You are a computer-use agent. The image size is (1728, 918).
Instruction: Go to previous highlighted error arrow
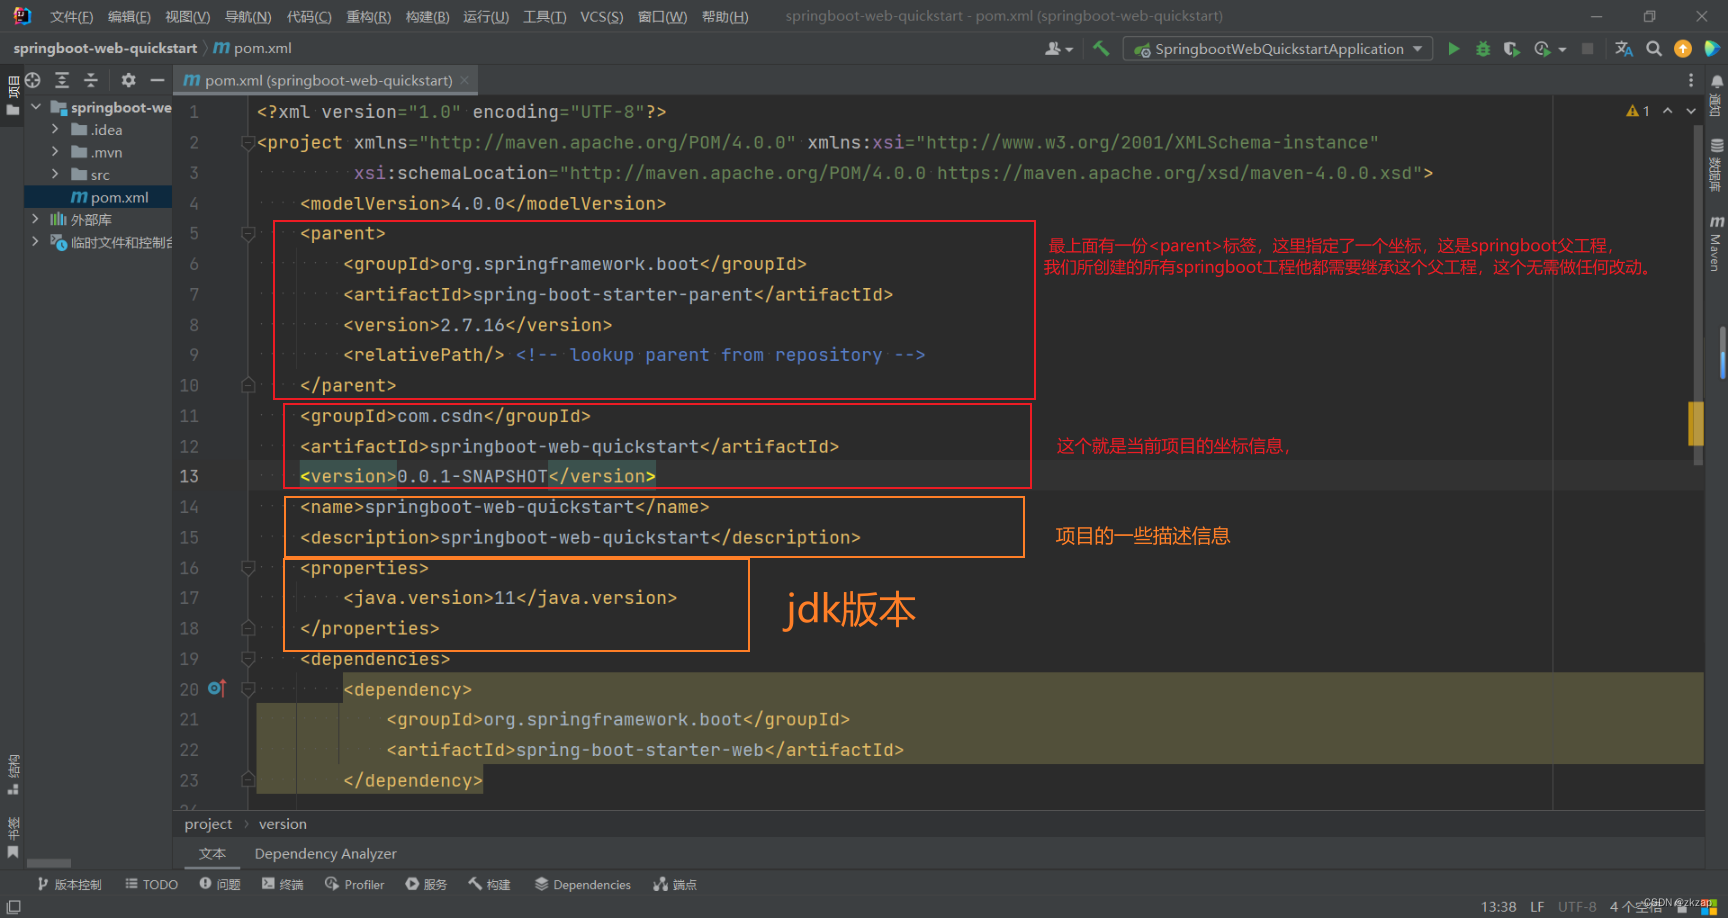coord(1667,111)
